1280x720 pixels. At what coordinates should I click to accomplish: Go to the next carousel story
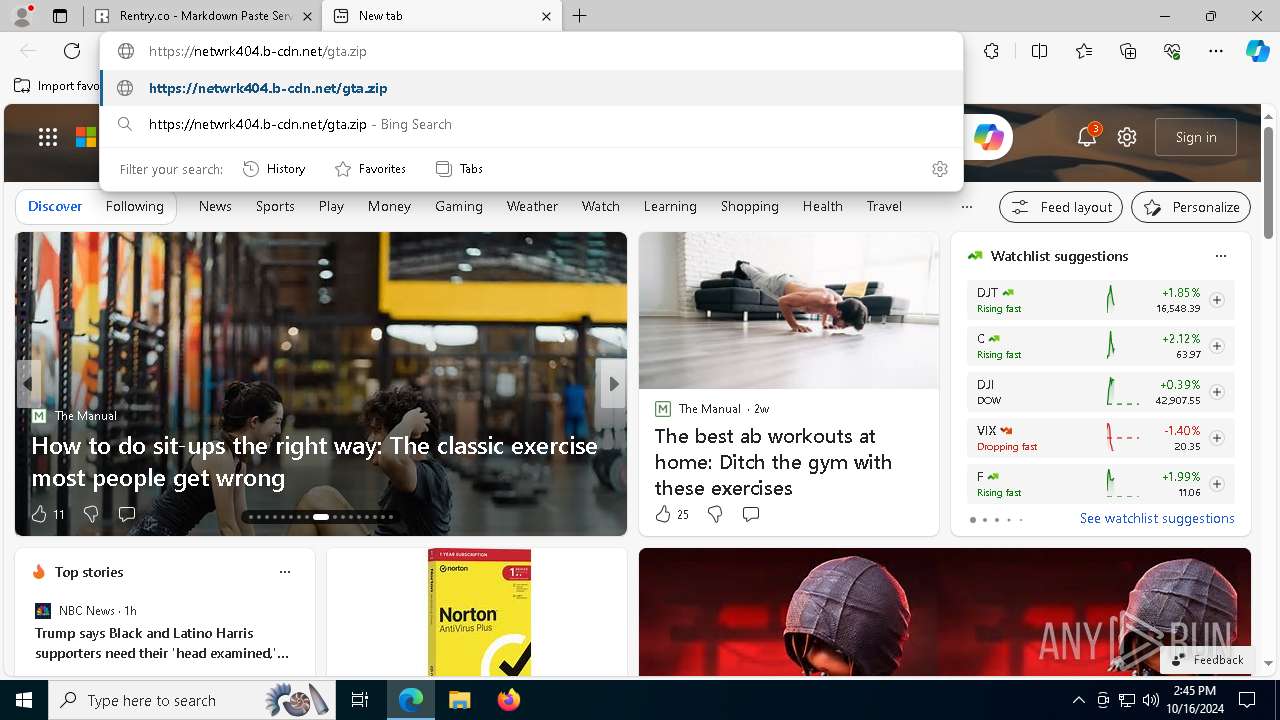tap(613, 384)
